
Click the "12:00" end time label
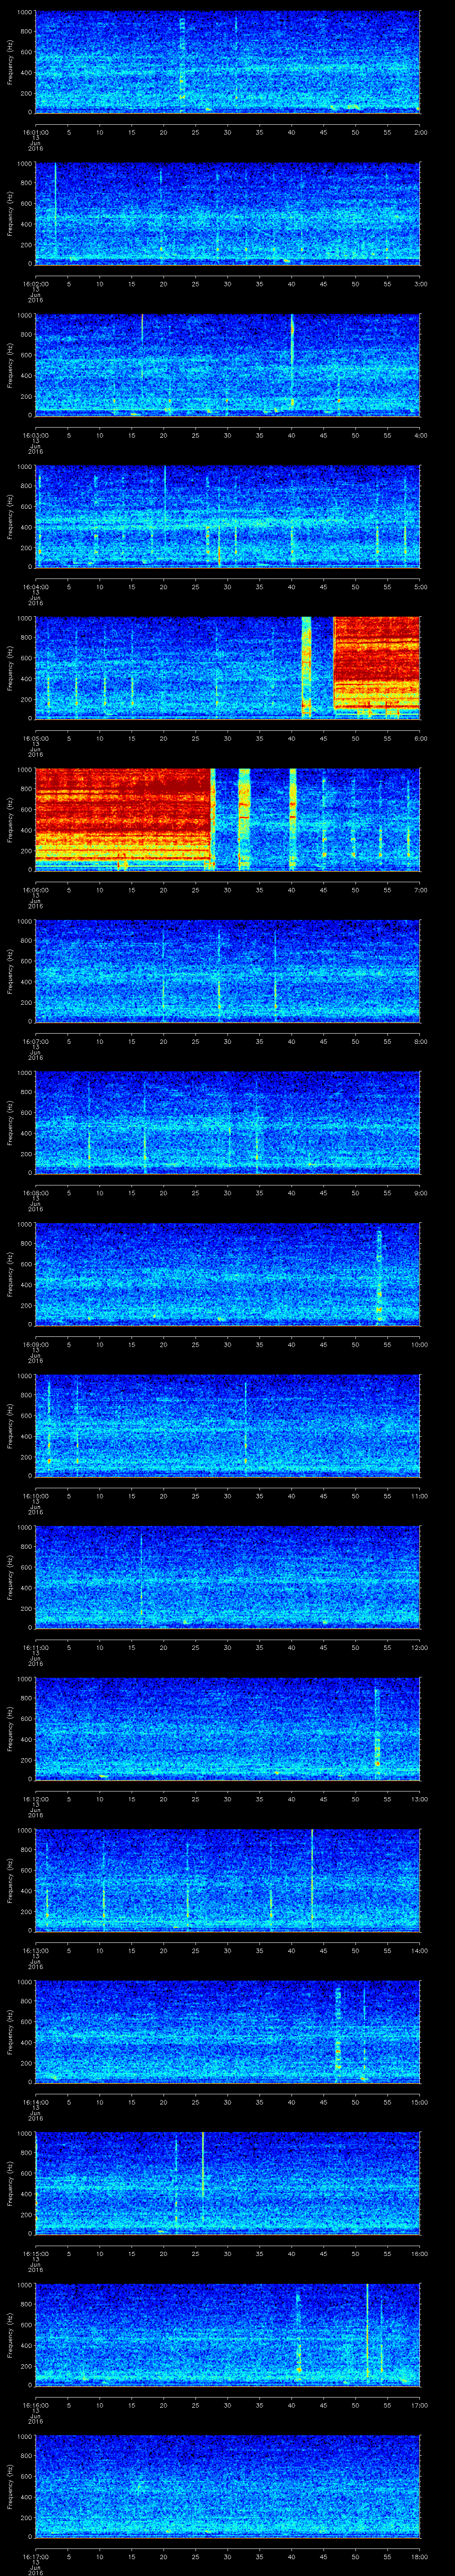(420, 1647)
